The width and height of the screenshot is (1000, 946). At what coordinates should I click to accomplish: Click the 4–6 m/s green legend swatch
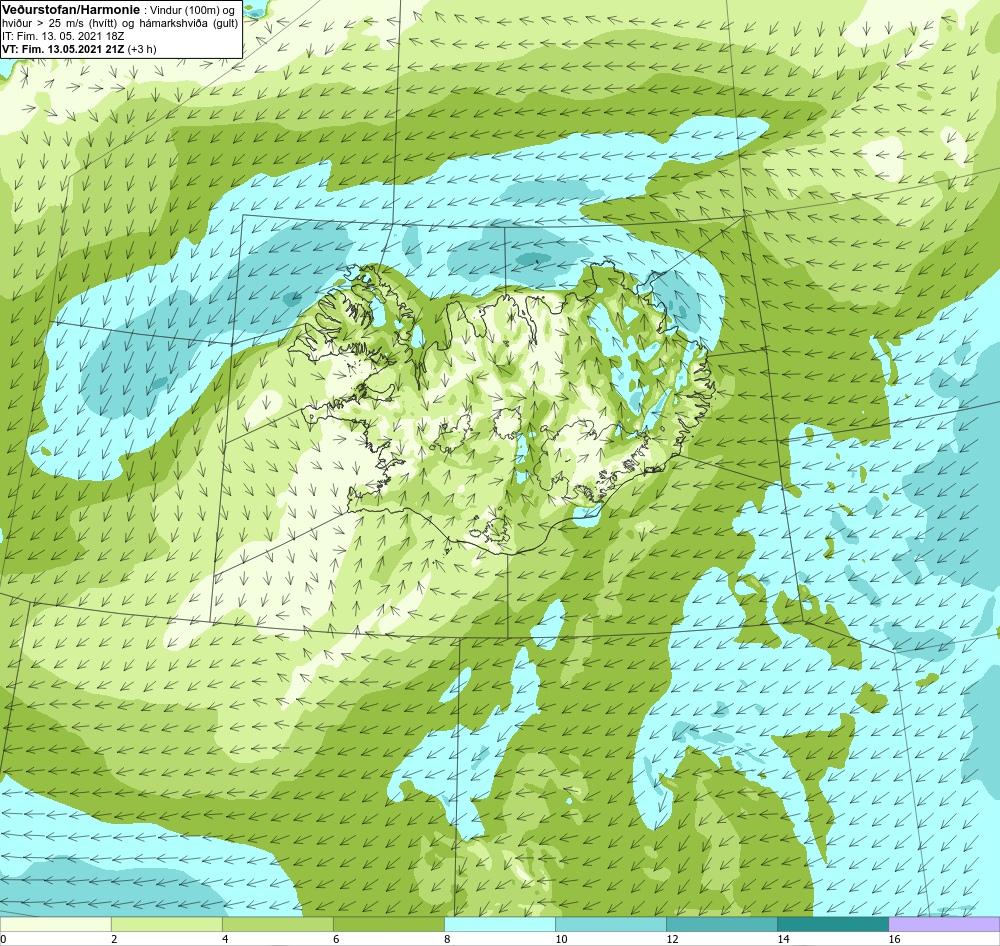pos(278,924)
